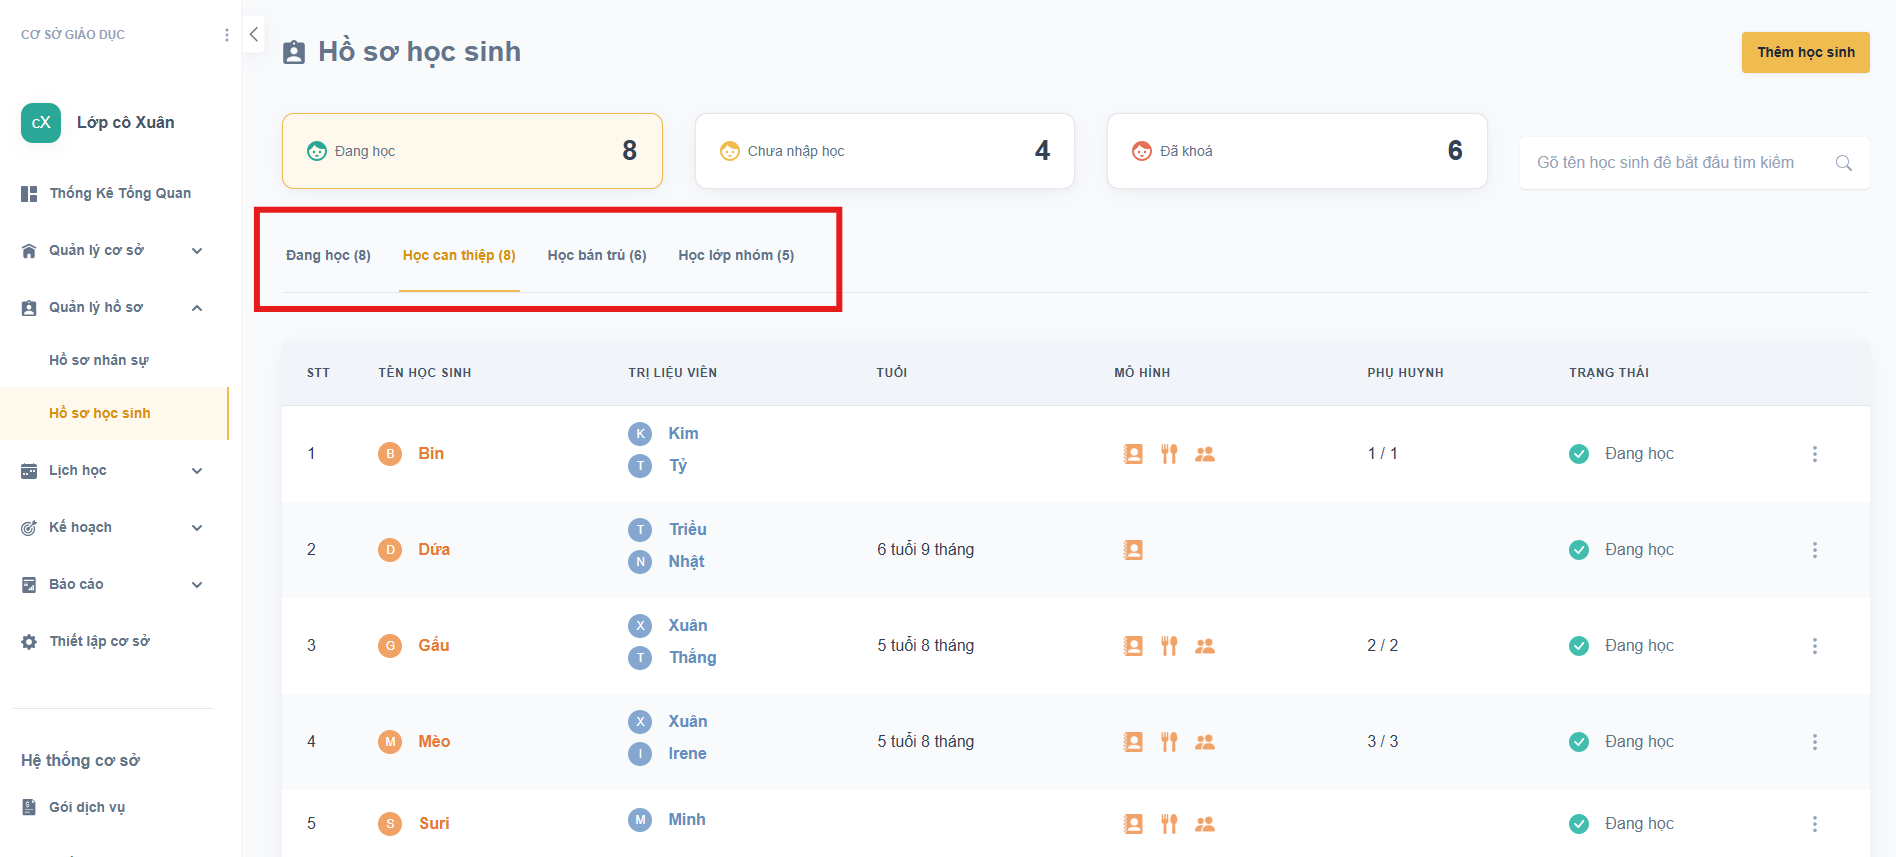Image resolution: width=1896 pixels, height=857 pixels.
Task: Switch to the Học lớp nhóm (5) tab
Action: click(x=736, y=256)
